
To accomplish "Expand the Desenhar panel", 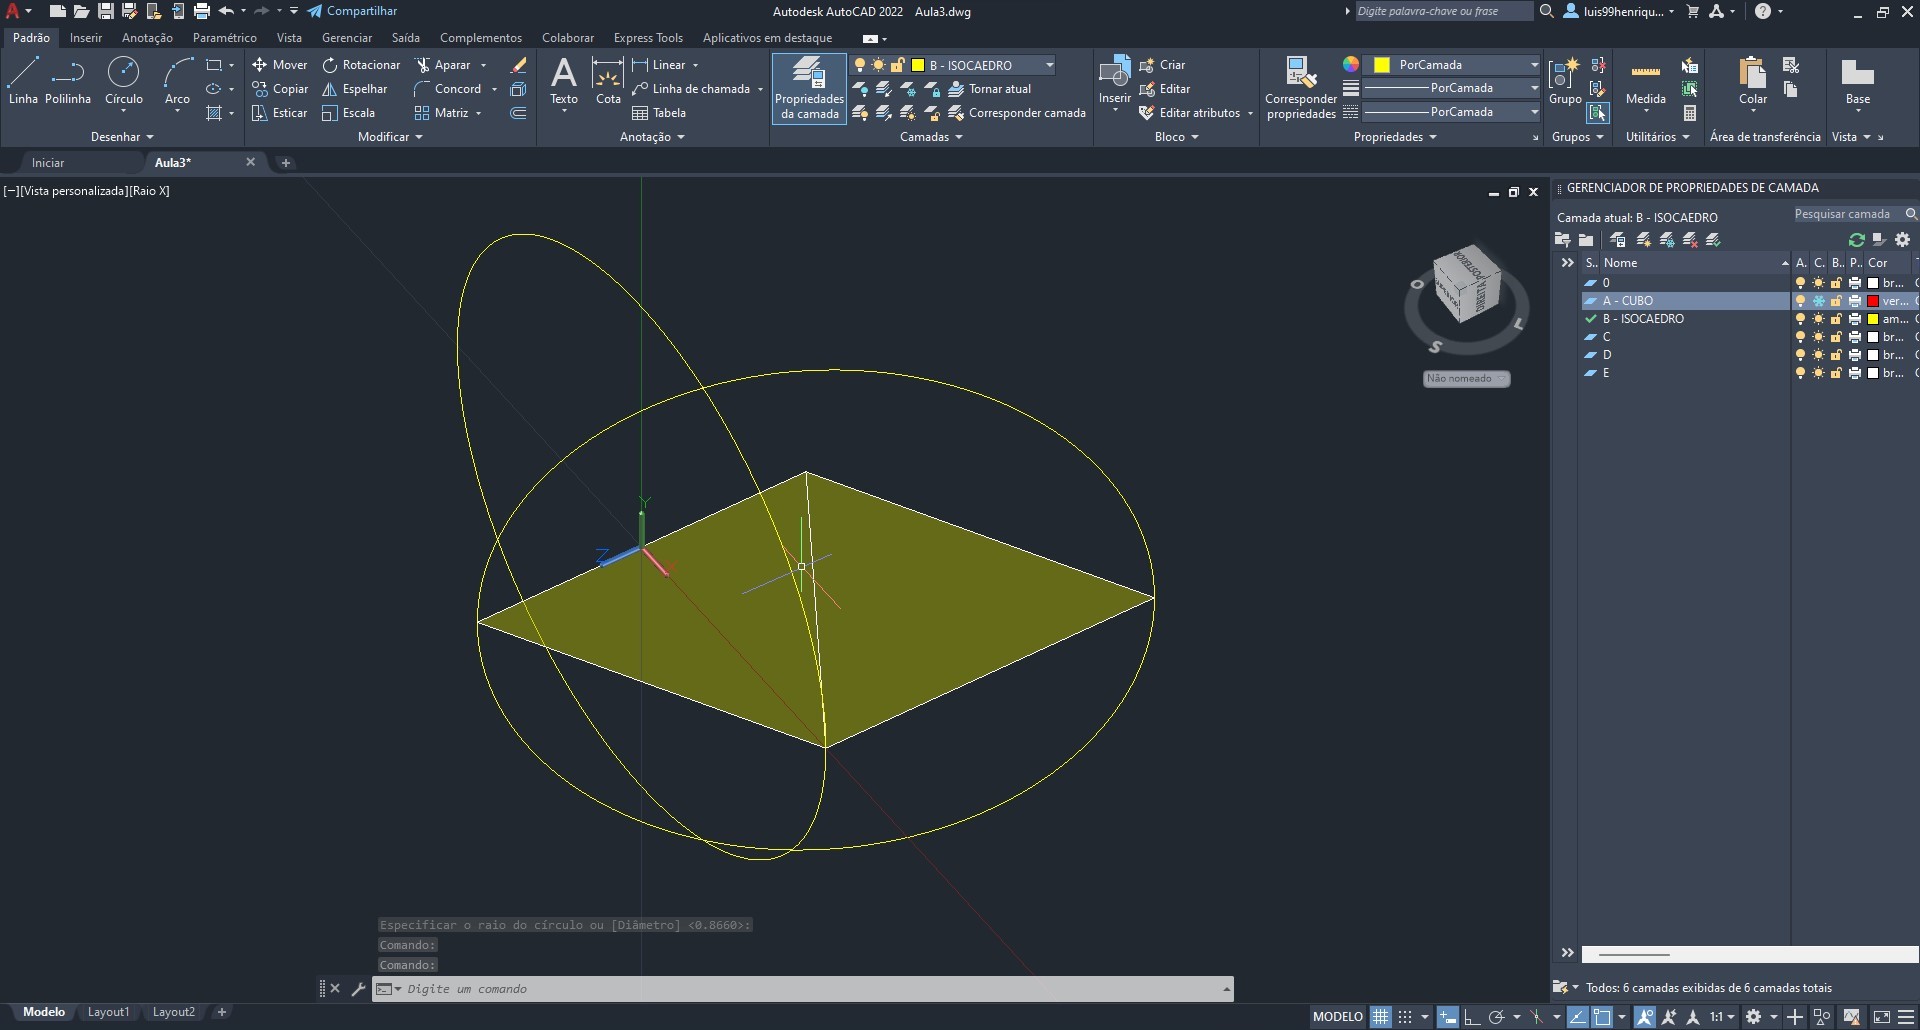I will (x=122, y=137).
